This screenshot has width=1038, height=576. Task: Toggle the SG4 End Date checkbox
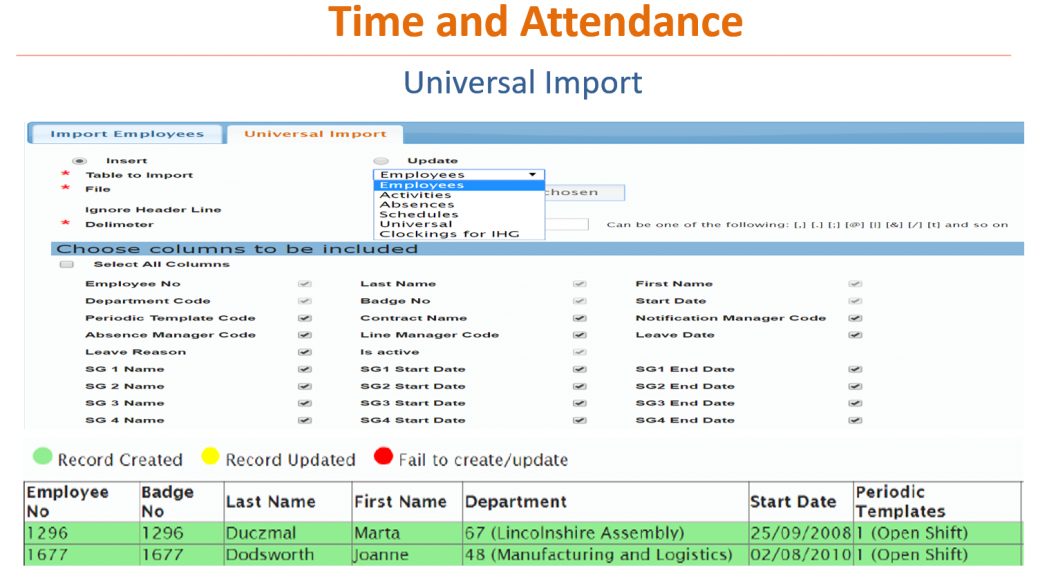pyautogui.click(x=855, y=421)
